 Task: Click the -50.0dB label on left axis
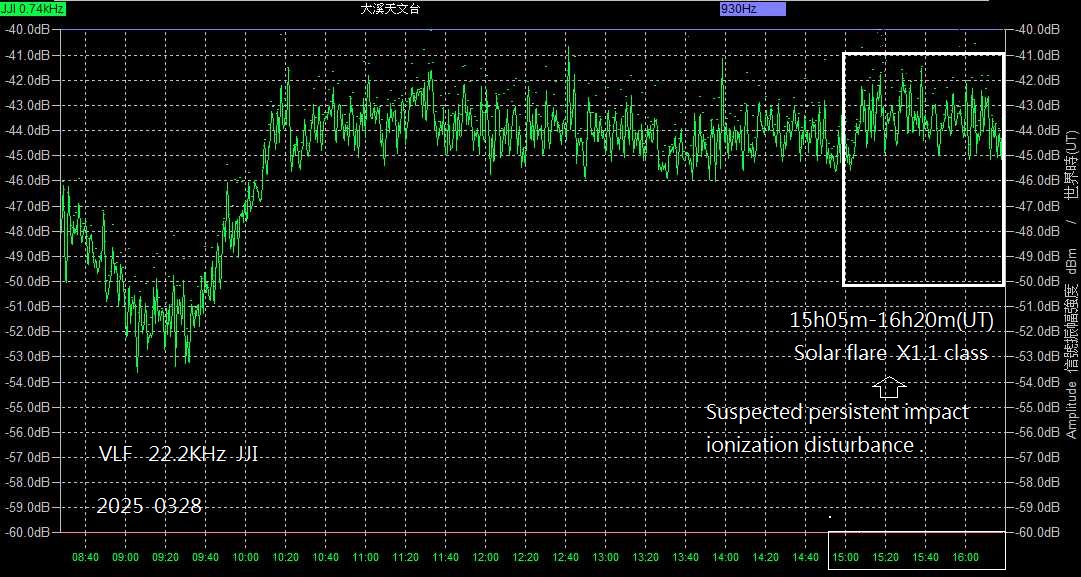28,281
